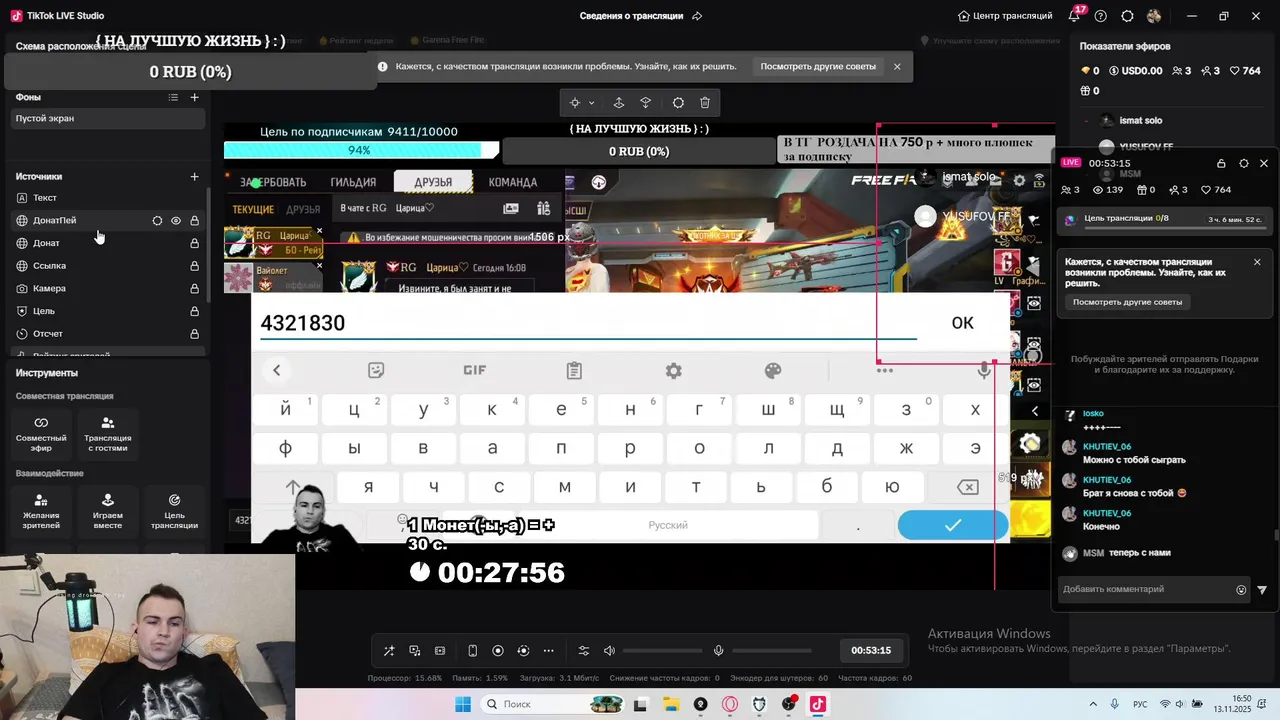
Task: Open notifications bell with 17 badge
Action: (x=1075, y=16)
